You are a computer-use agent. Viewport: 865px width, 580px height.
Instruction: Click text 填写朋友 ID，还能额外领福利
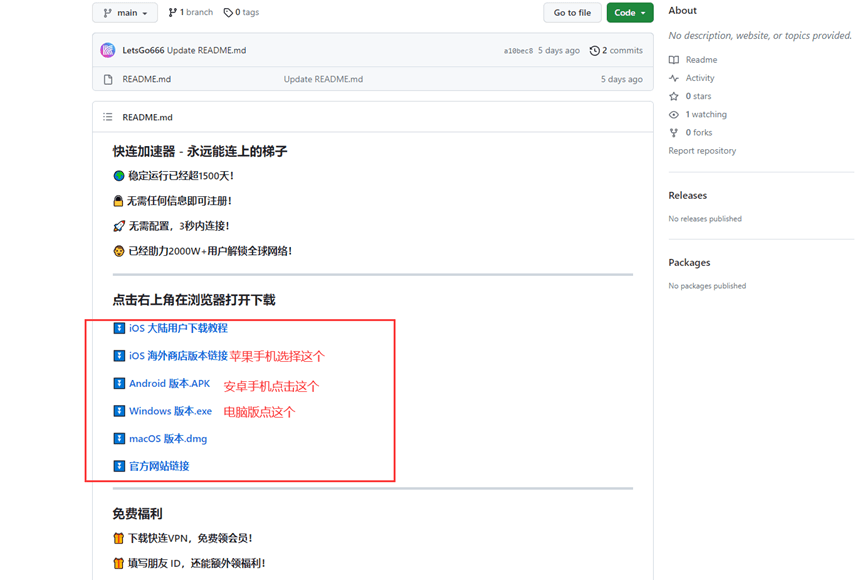196,563
